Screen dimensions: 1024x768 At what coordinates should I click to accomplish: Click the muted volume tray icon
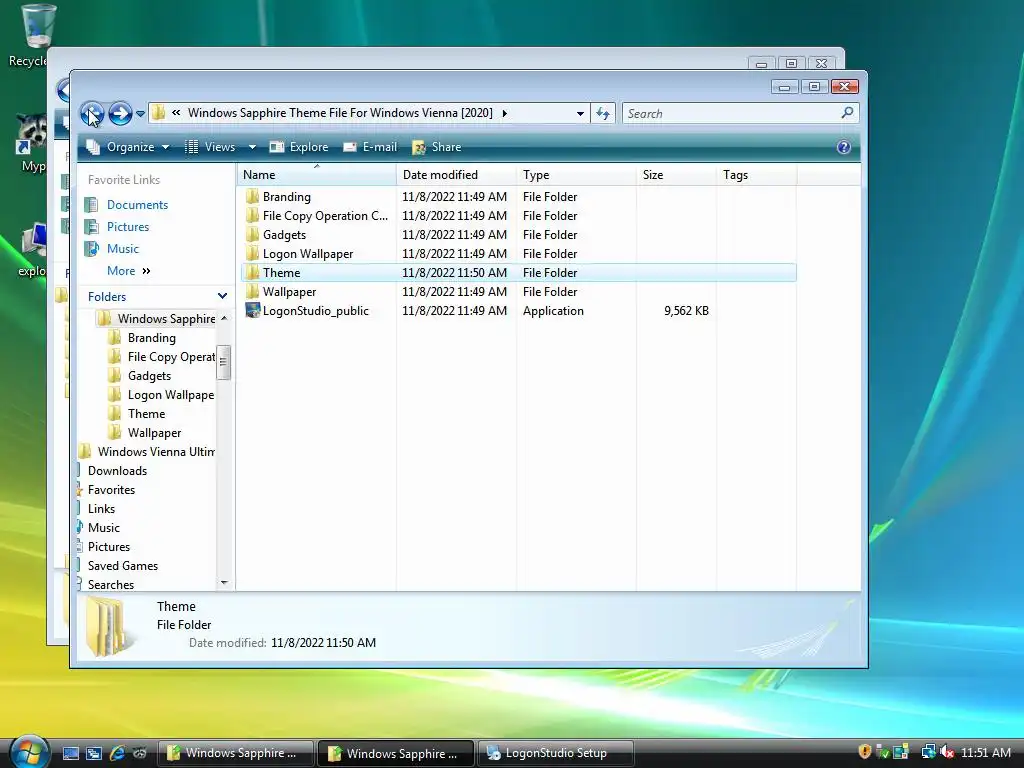tap(947, 752)
